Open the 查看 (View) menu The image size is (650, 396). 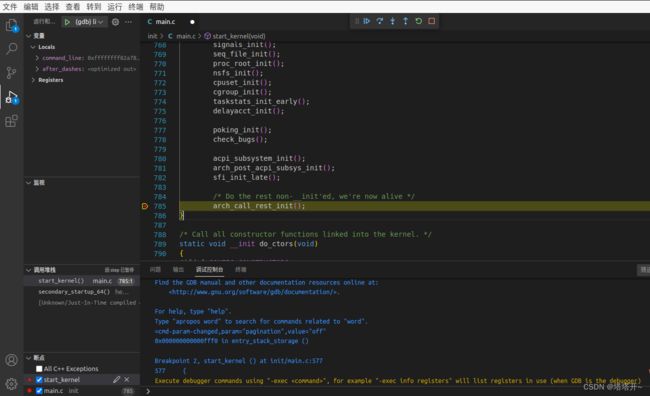tap(73, 7)
